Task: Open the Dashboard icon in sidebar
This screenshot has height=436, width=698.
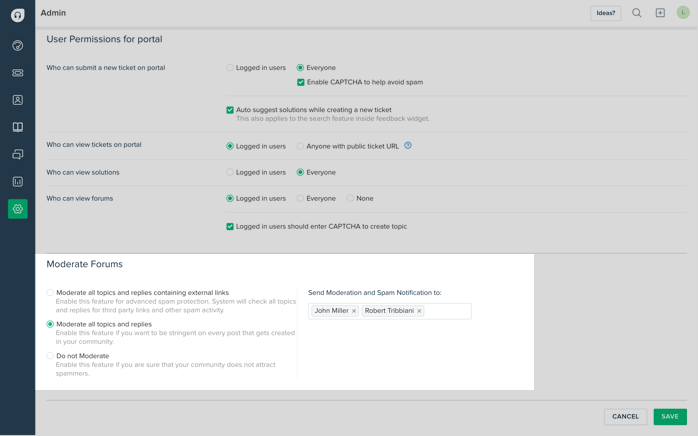Action: pos(18,46)
